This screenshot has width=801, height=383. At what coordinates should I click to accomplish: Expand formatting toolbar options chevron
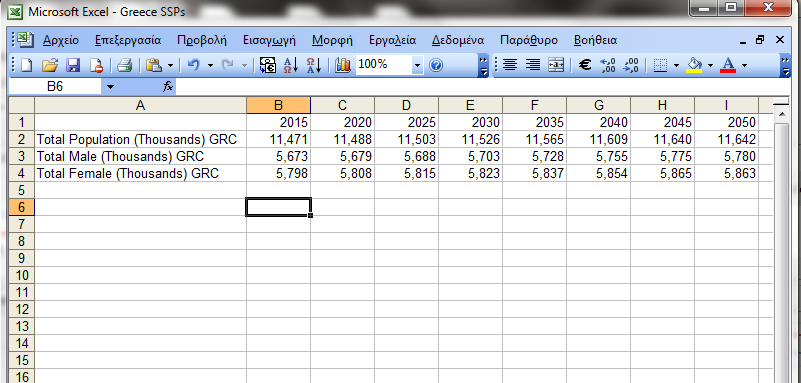point(786,66)
